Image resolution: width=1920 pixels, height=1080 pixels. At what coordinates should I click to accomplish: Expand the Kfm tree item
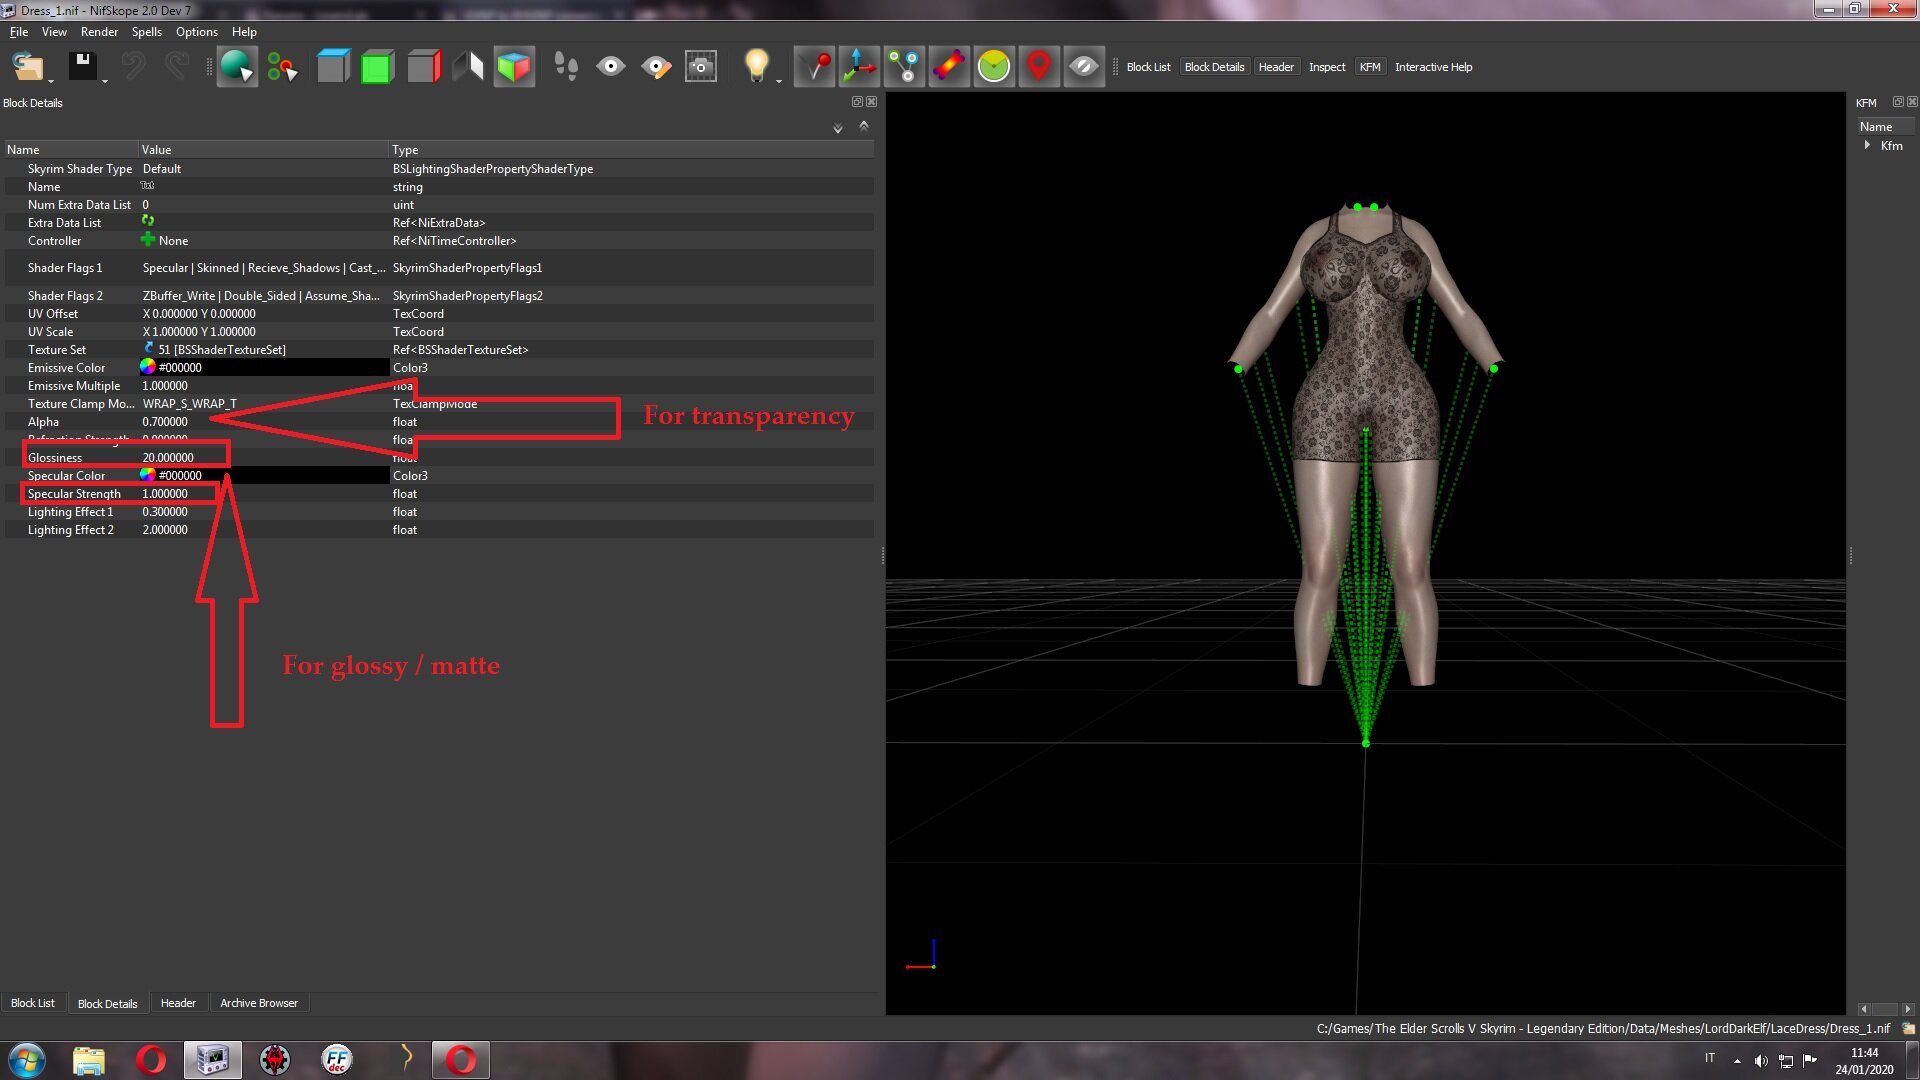point(1867,145)
